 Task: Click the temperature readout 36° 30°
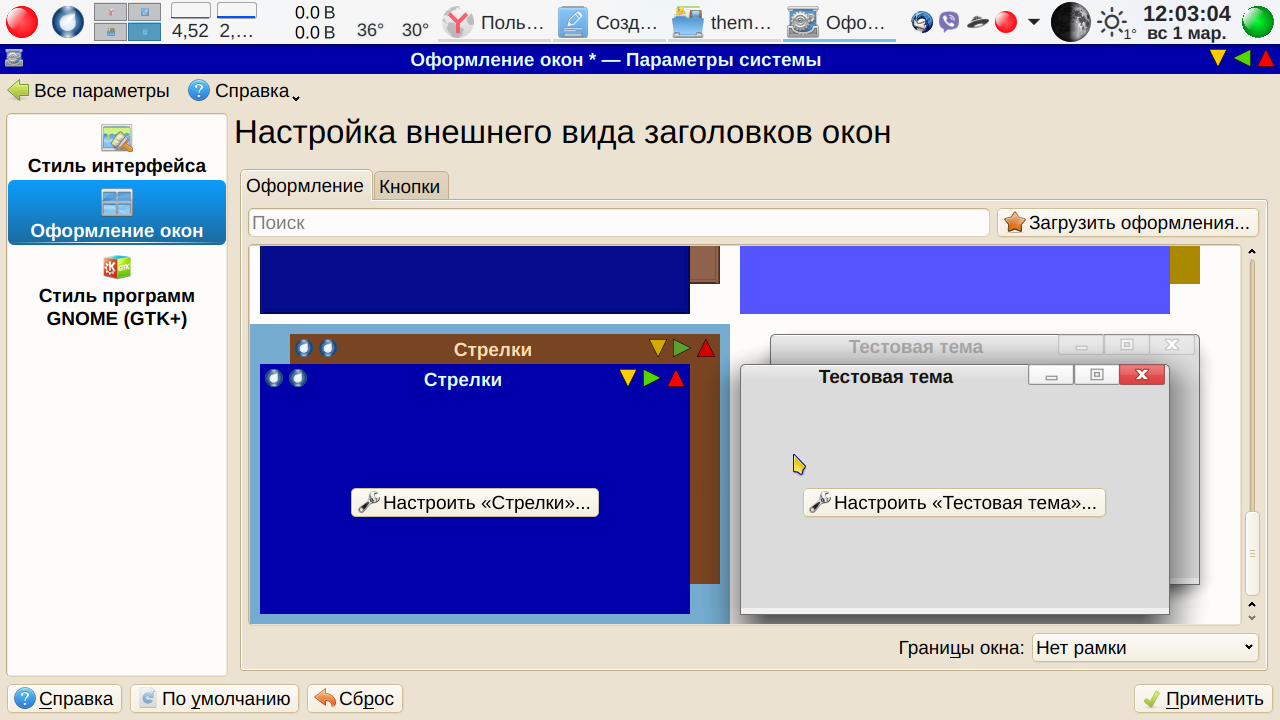[x=393, y=30]
